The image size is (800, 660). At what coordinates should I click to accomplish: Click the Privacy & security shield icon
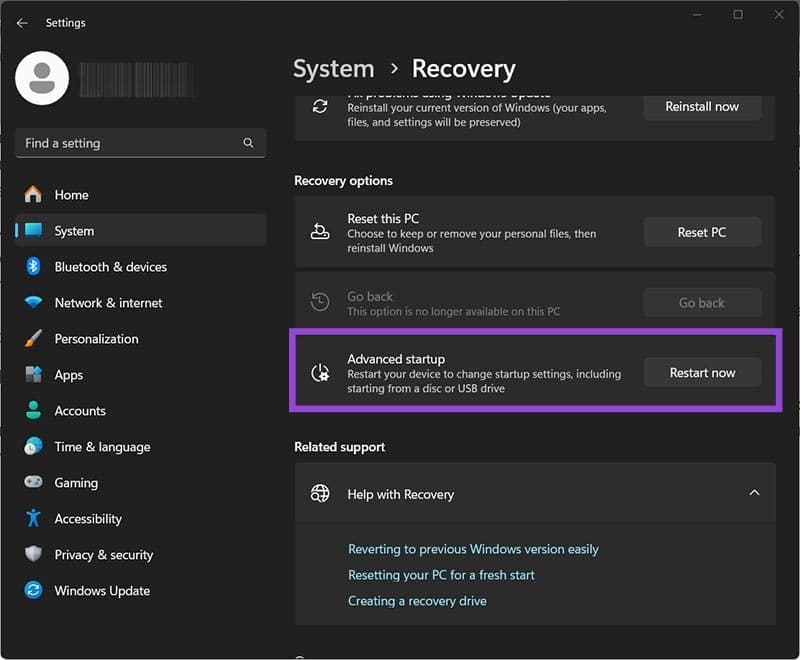pos(33,555)
